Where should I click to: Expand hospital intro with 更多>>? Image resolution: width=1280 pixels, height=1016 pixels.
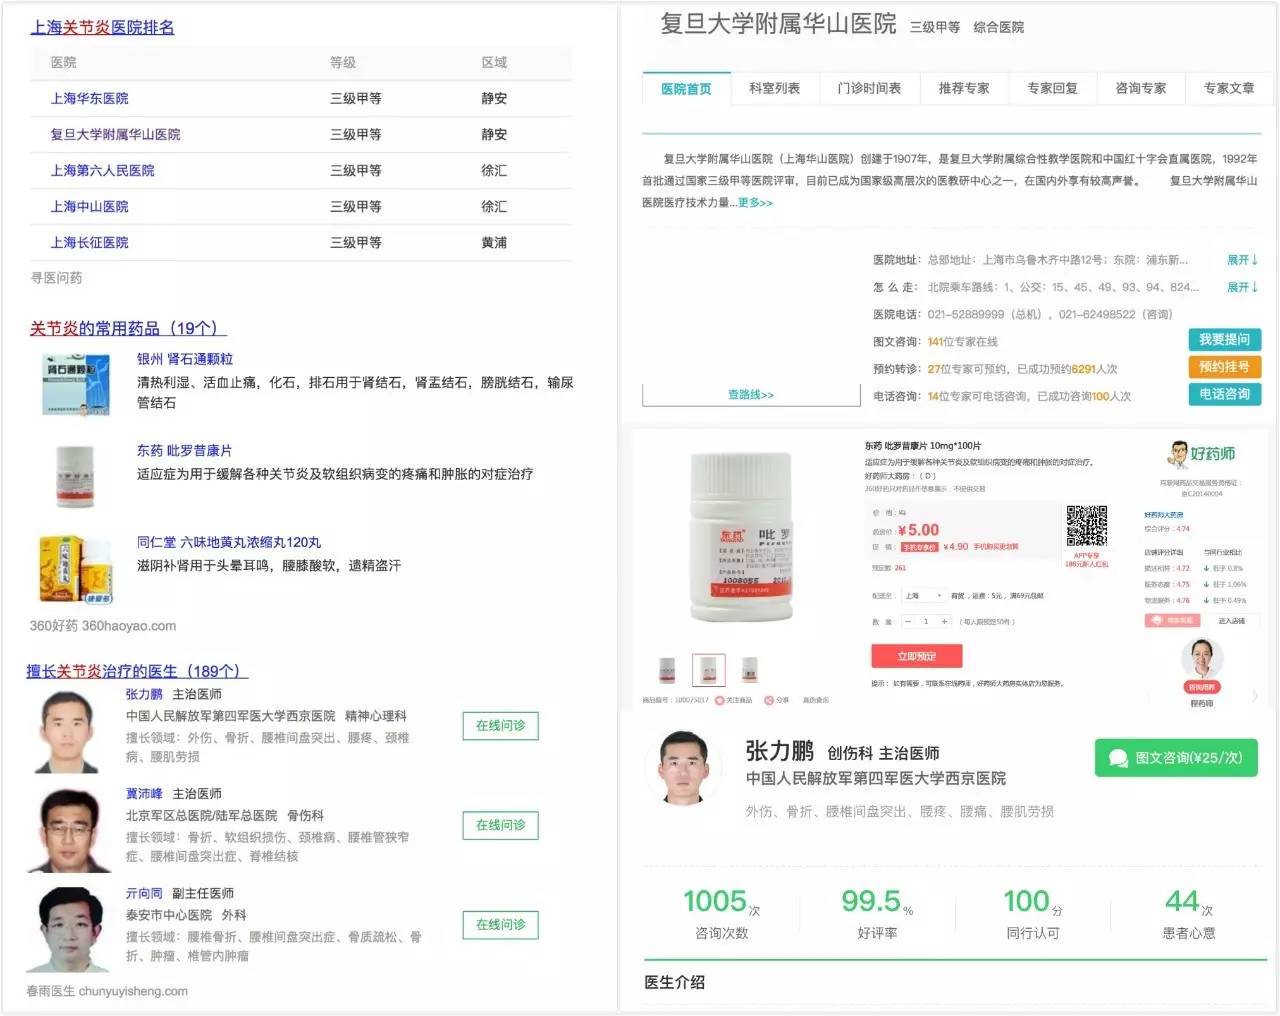point(755,203)
